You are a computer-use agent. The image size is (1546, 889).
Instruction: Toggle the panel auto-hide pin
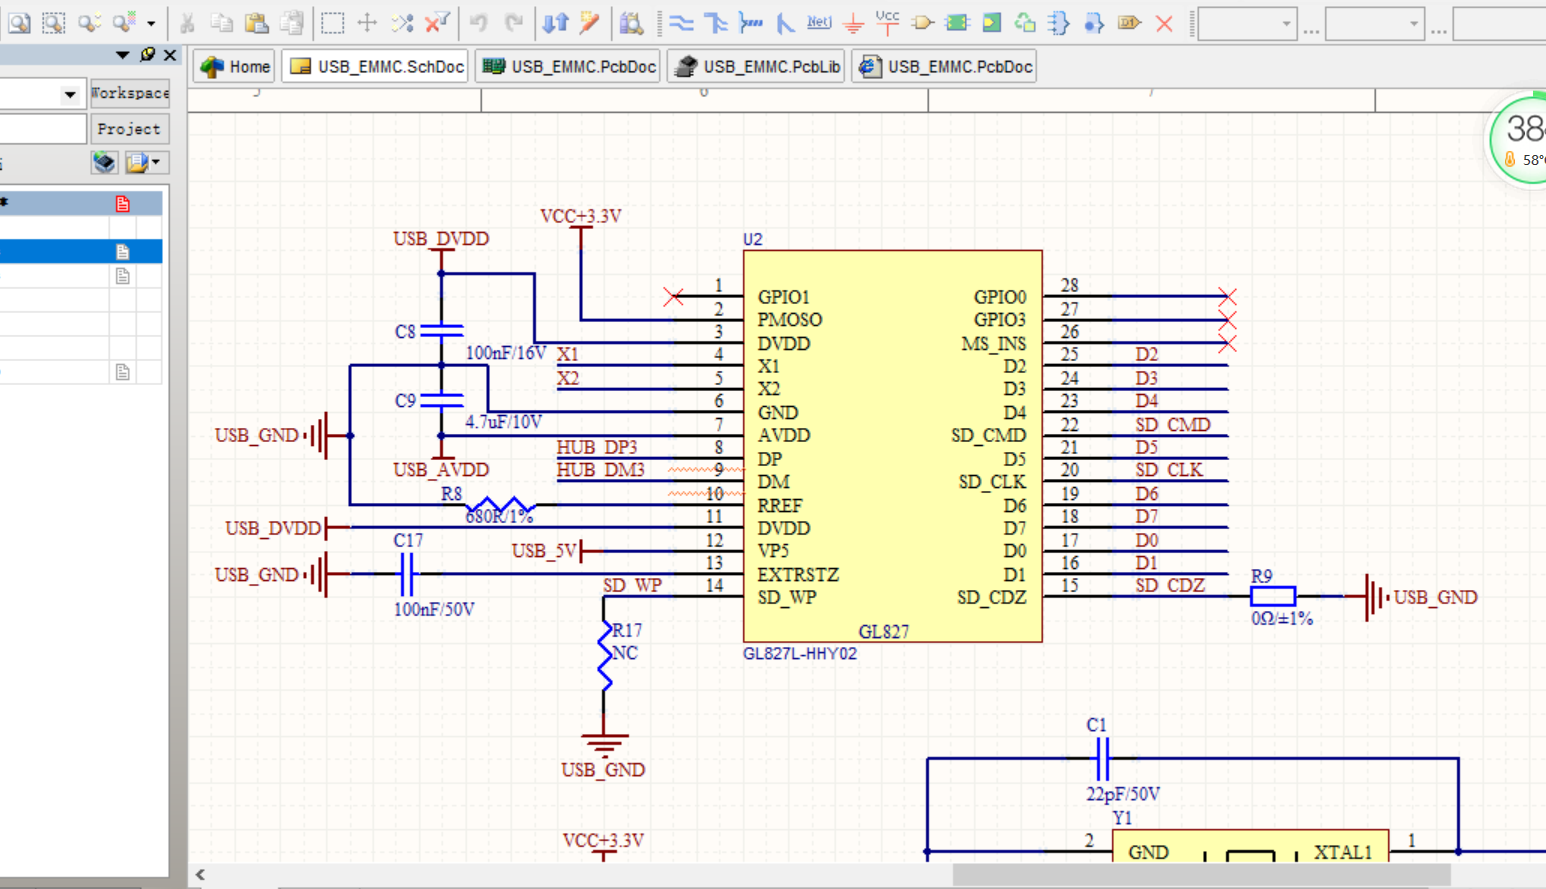tap(148, 55)
